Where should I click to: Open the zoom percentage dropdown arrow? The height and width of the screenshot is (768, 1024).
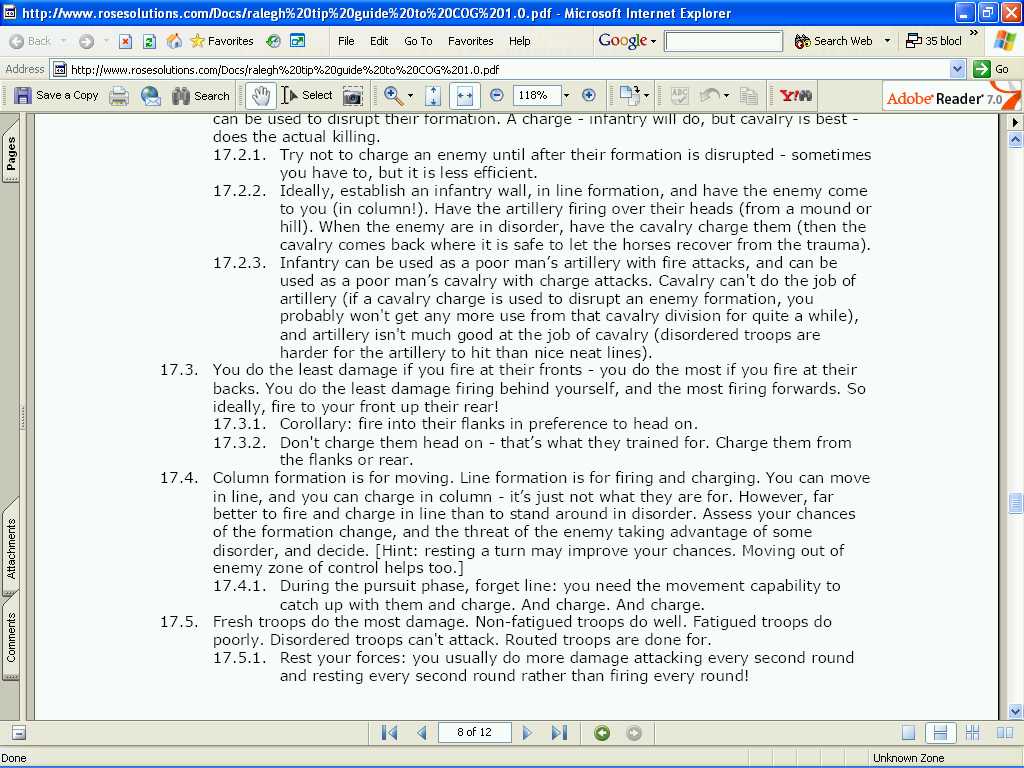[566, 96]
